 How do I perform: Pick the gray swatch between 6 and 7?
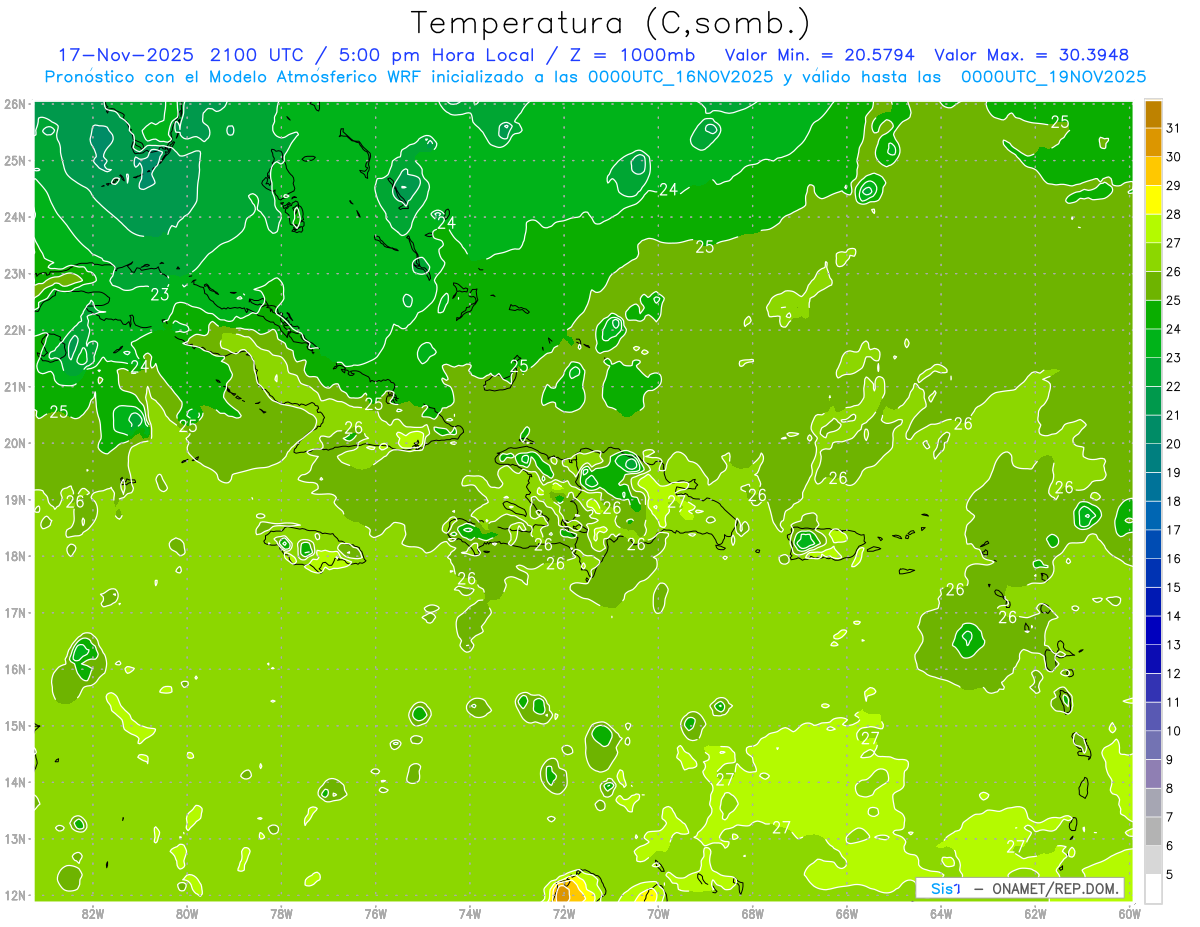click(x=1153, y=831)
